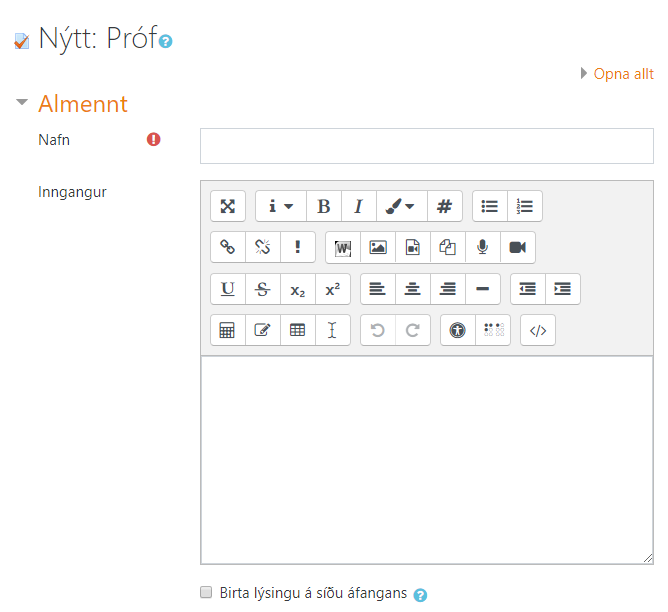Image resolution: width=668 pixels, height=612 pixels.
Task: Click the video camera record icon
Action: [x=517, y=247]
